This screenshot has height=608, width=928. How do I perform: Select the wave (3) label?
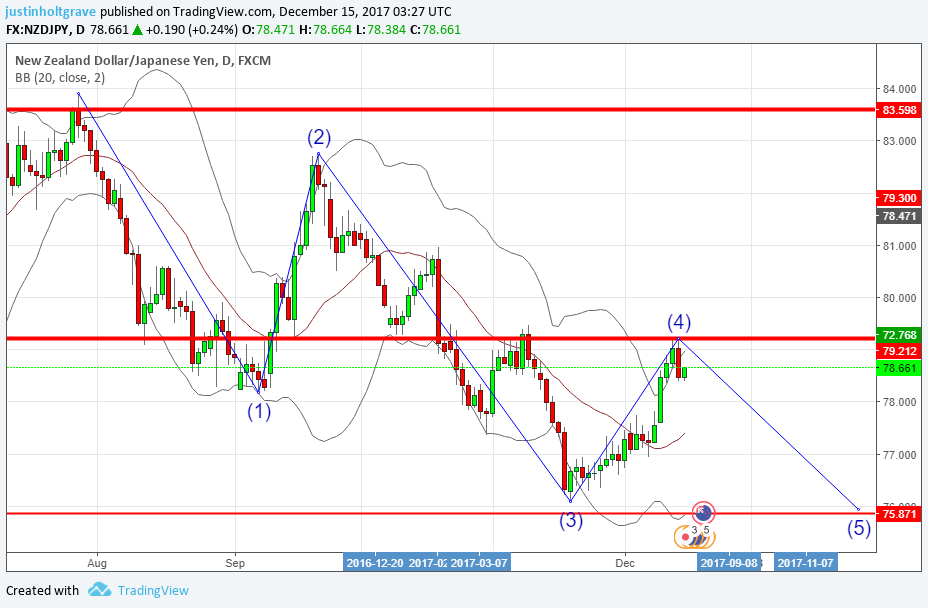point(571,520)
